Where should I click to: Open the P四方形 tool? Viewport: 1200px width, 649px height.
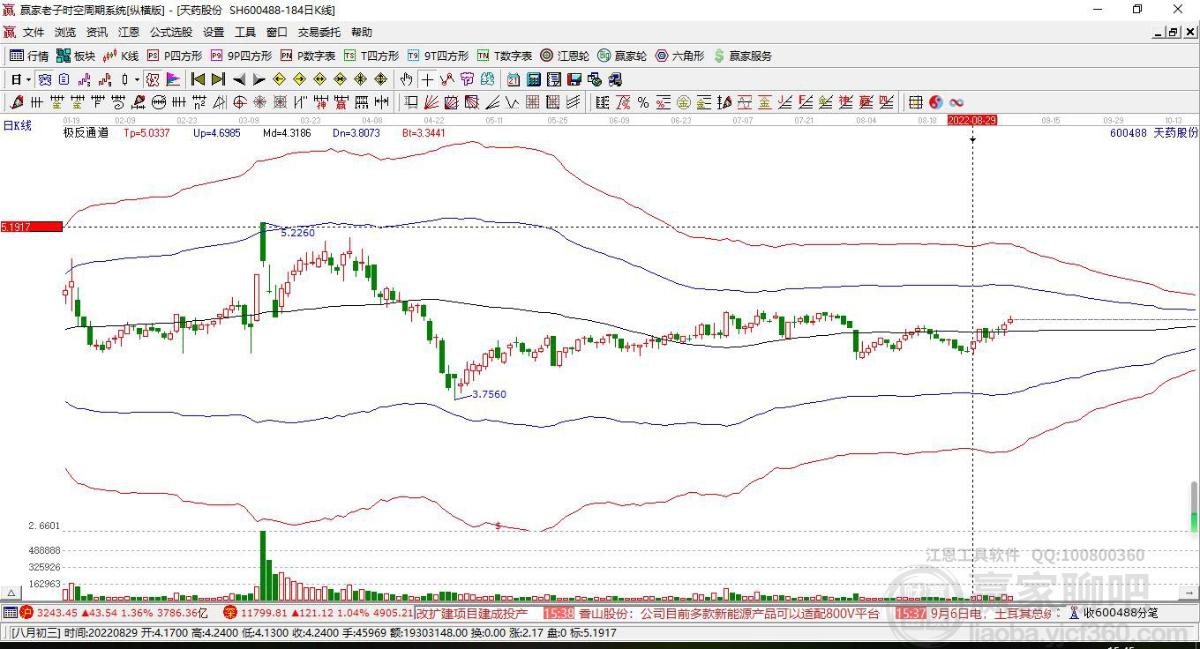(175, 56)
